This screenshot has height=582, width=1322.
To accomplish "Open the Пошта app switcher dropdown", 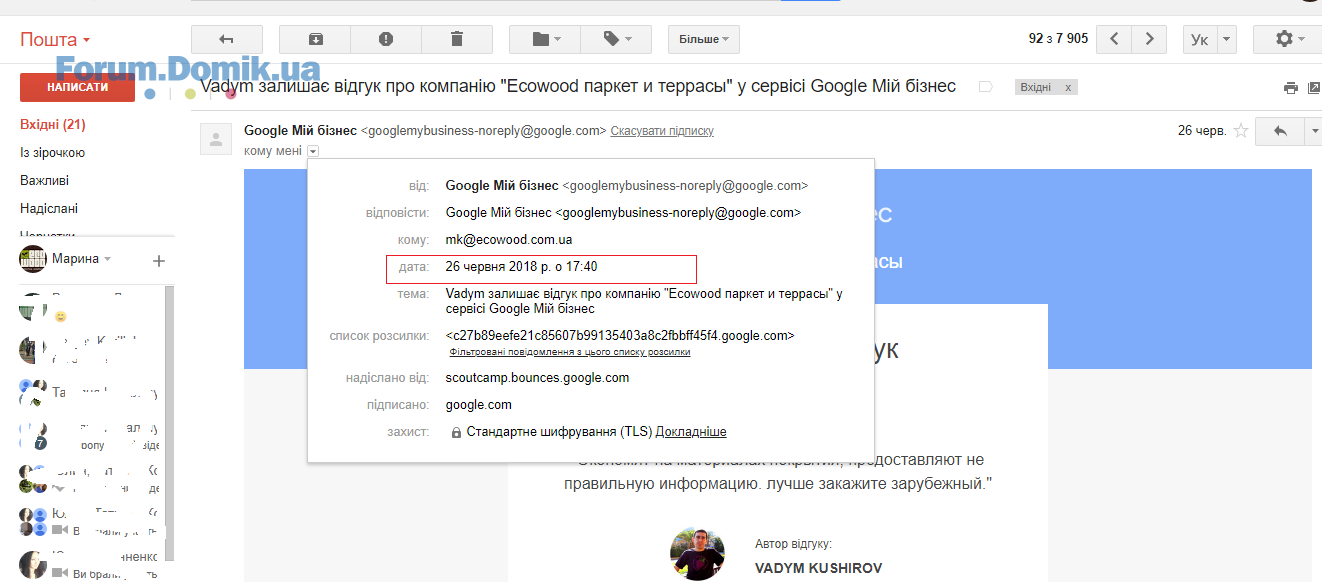I will pyautogui.click(x=55, y=40).
